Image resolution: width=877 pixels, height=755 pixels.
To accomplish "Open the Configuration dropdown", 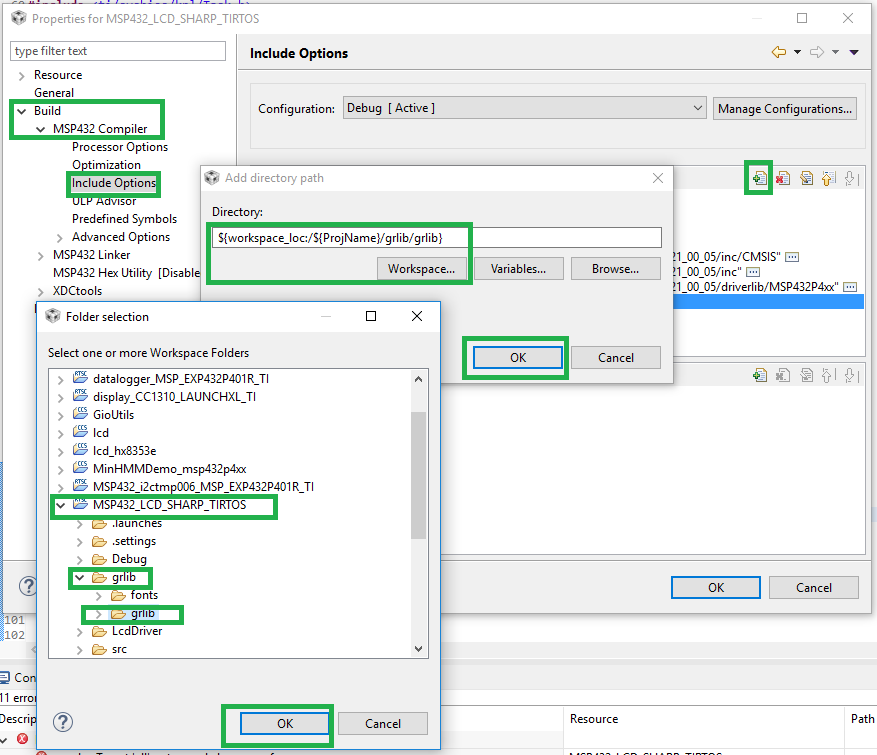I will click(525, 108).
